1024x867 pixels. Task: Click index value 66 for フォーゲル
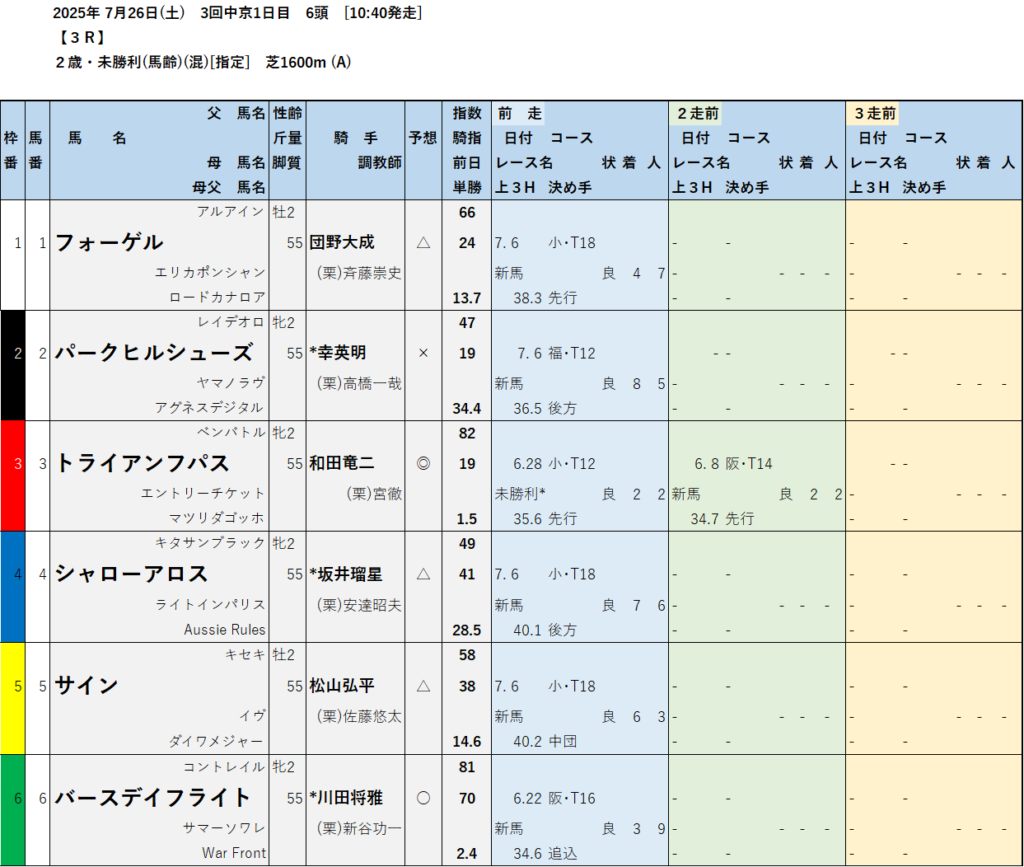pyautogui.click(x=467, y=213)
